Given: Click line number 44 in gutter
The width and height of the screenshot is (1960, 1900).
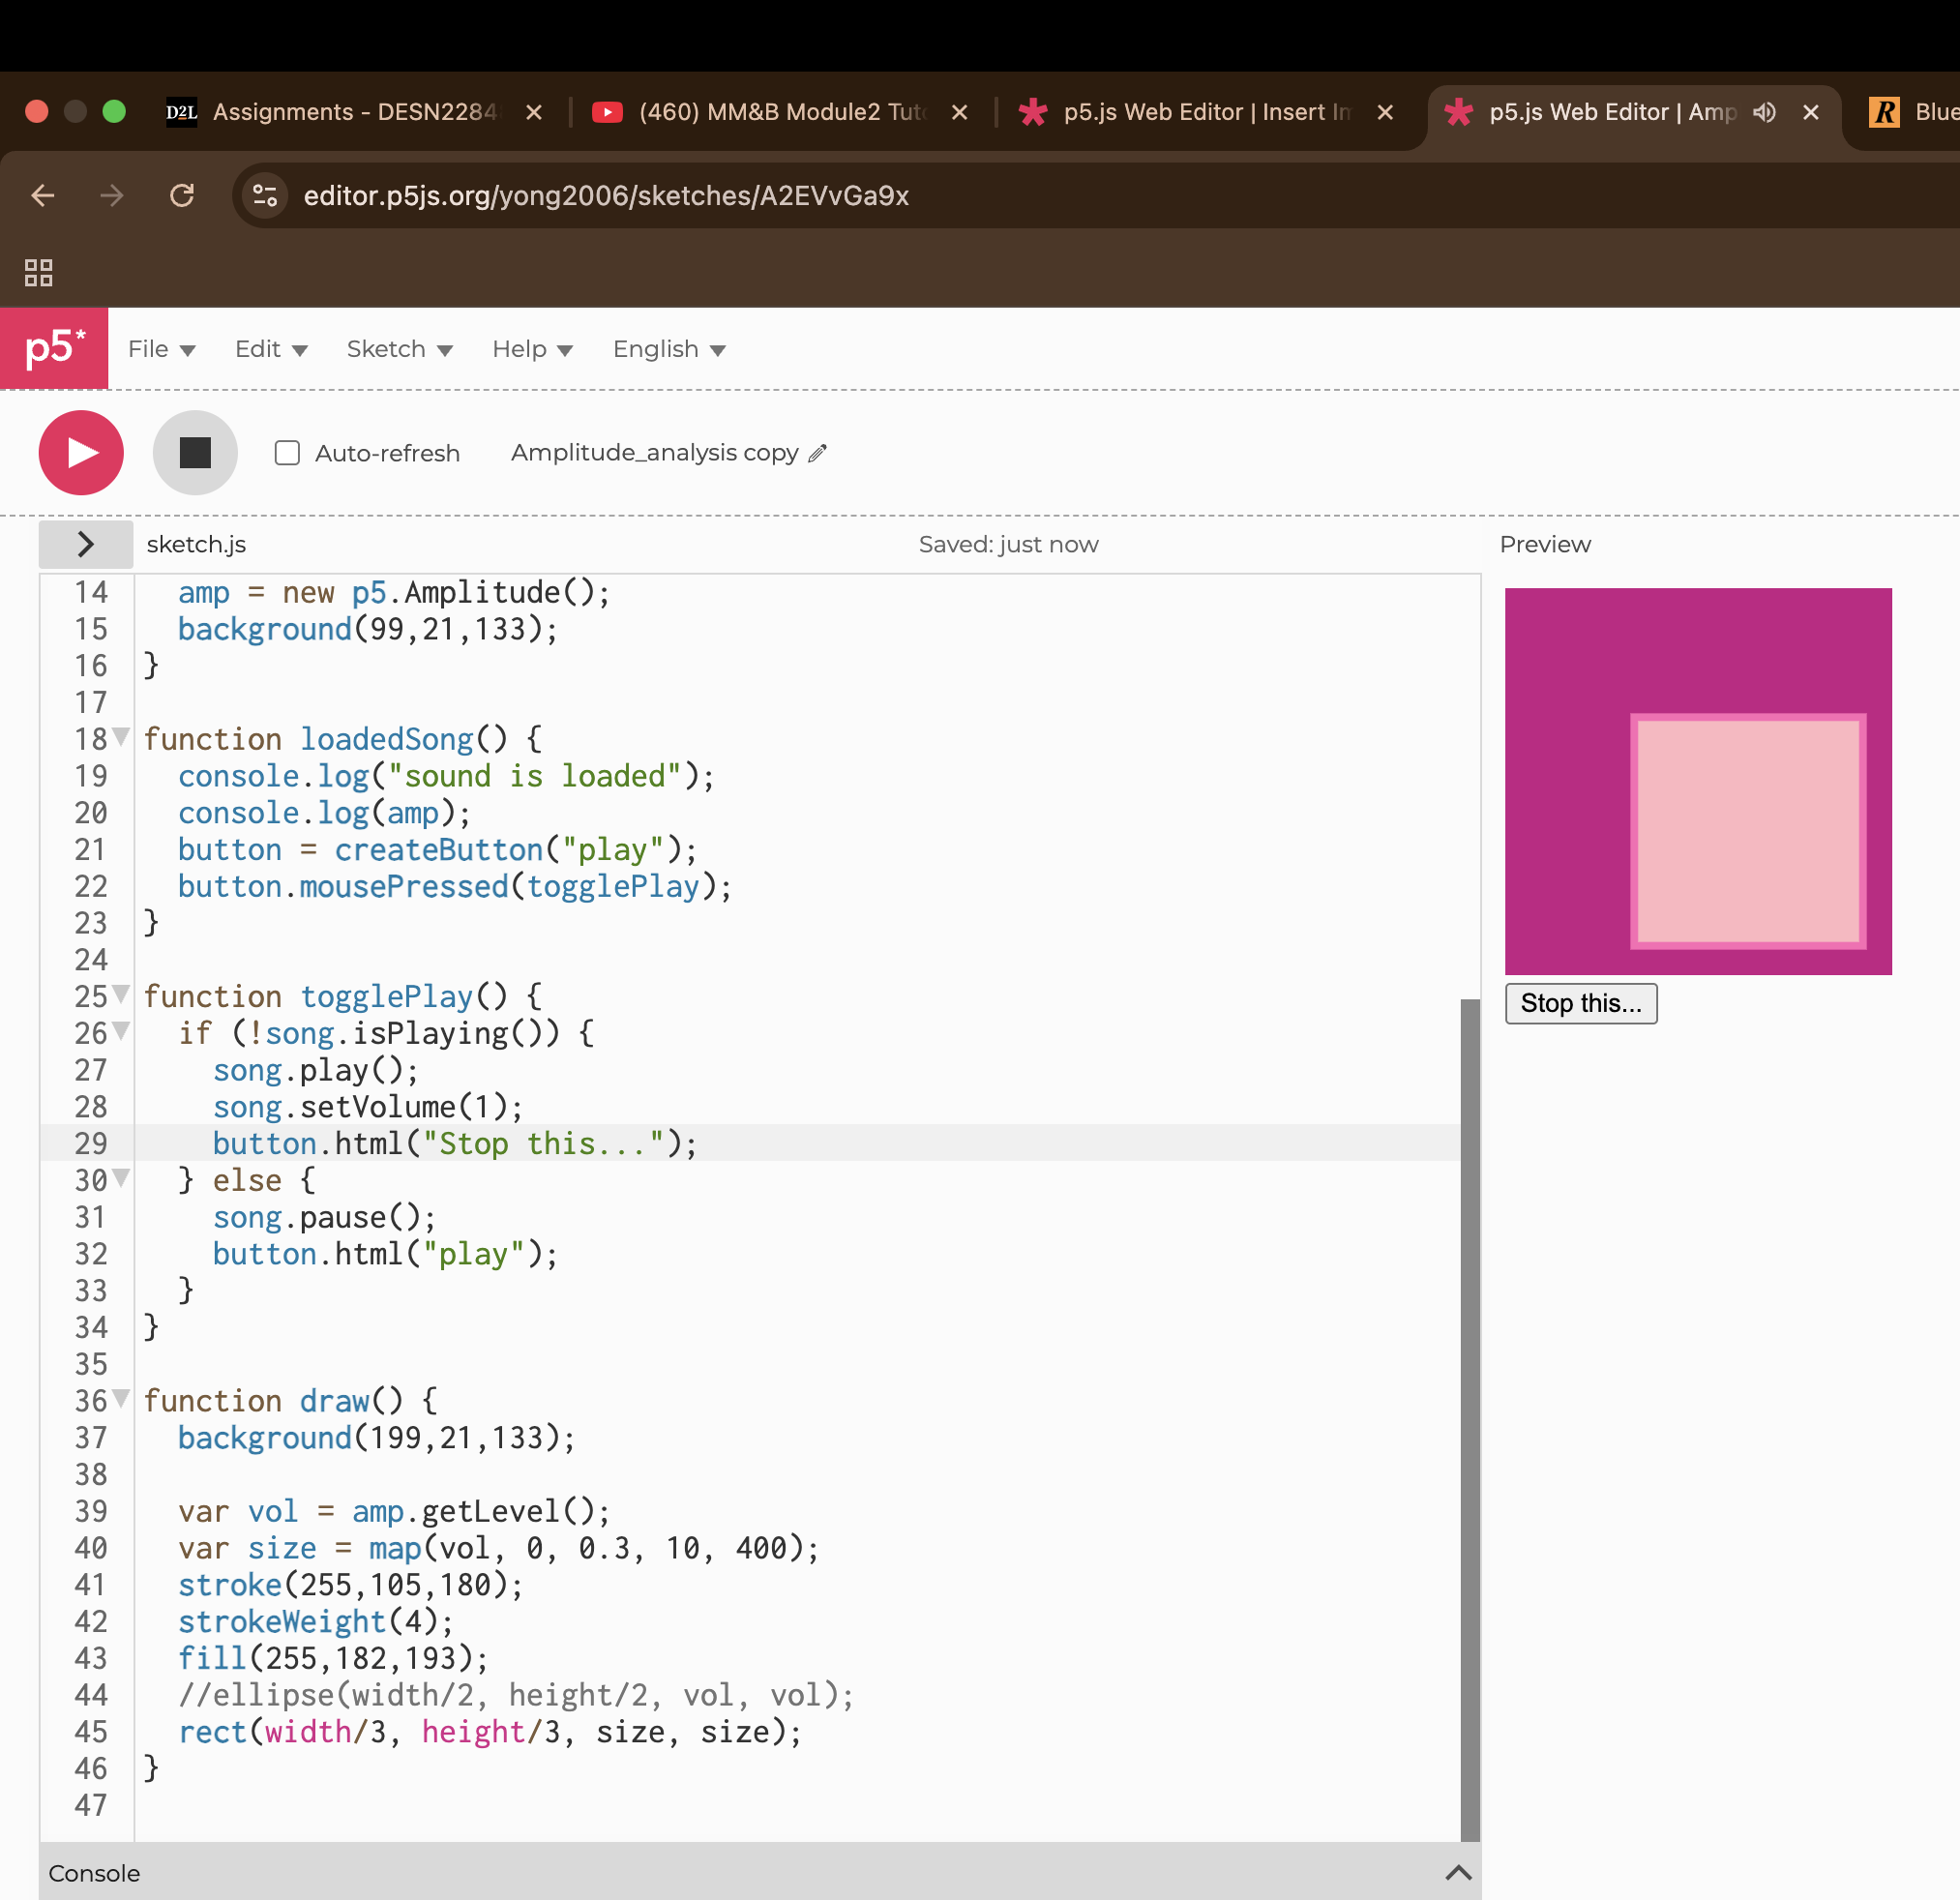Looking at the screenshot, I should click(x=91, y=1695).
